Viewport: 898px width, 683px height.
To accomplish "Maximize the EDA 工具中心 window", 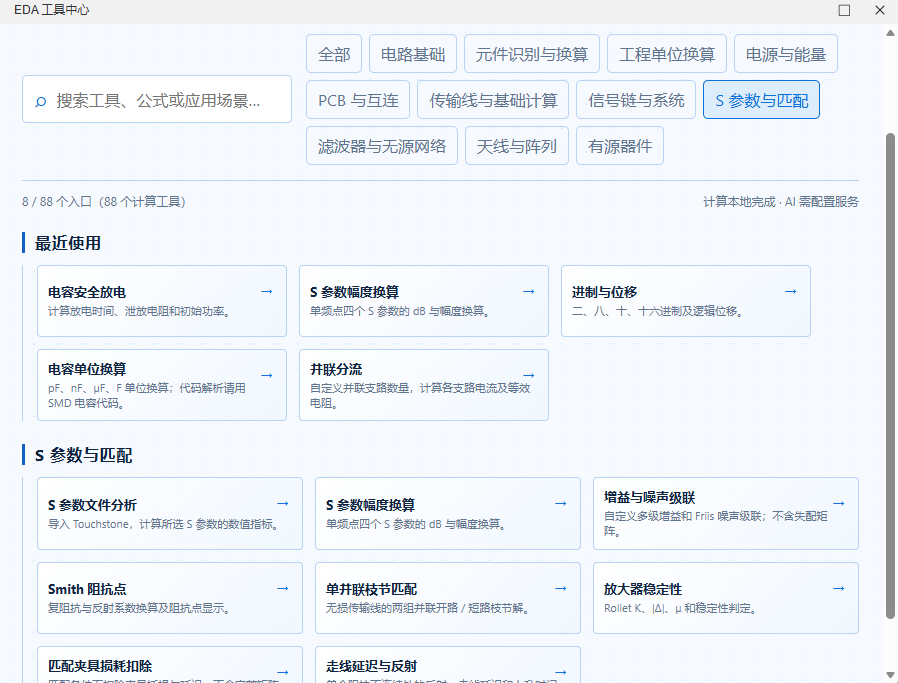I will (x=844, y=10).
